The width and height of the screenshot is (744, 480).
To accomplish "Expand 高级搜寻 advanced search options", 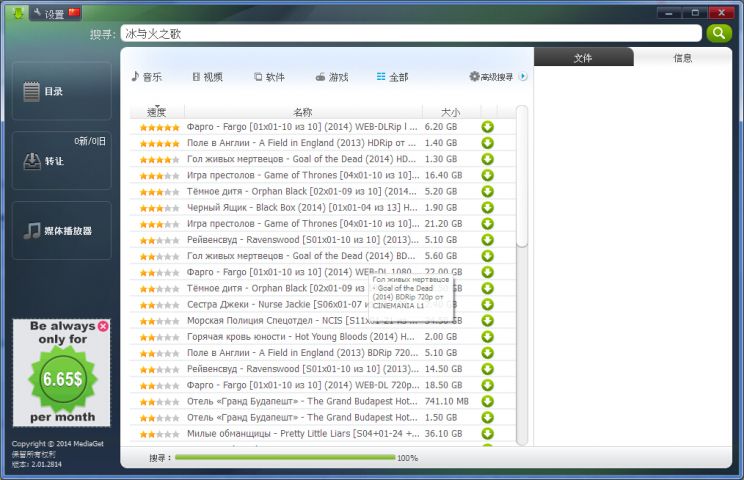I will tap(497, 77).
